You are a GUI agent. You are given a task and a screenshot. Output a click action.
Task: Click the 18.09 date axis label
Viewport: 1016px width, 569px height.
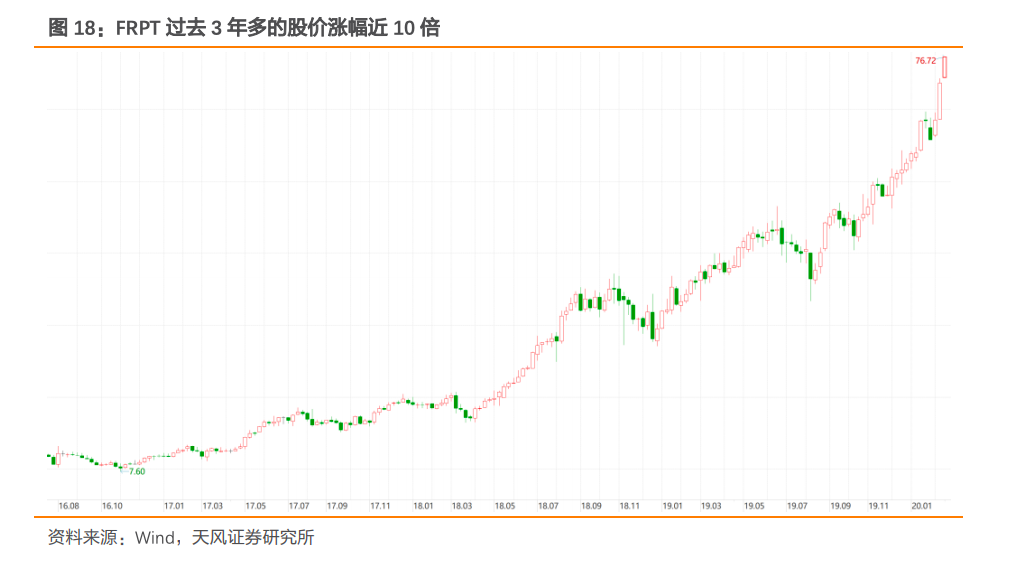coord(591,505)
